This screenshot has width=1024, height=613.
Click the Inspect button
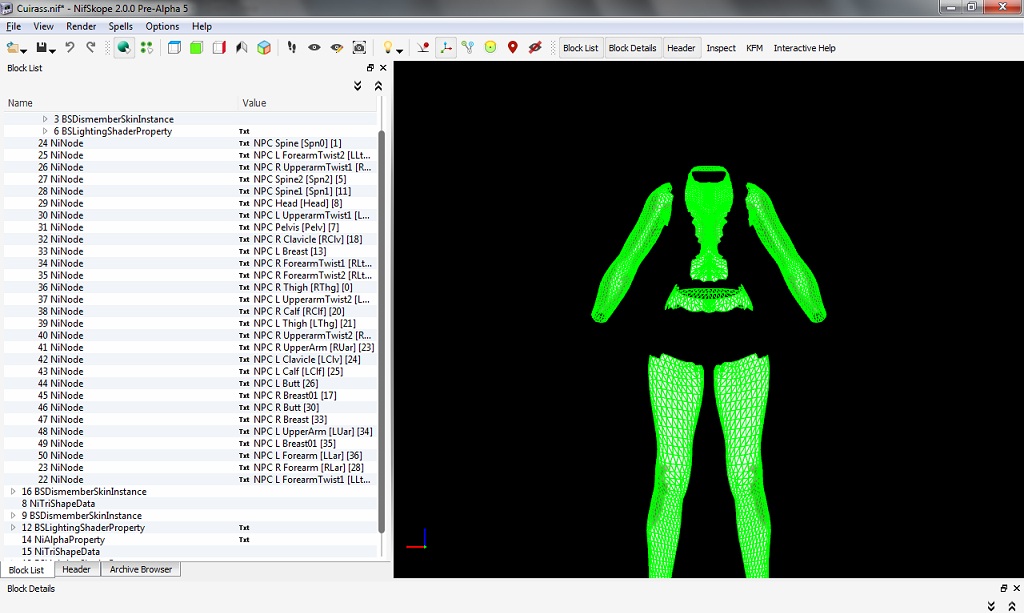[721, 48]
